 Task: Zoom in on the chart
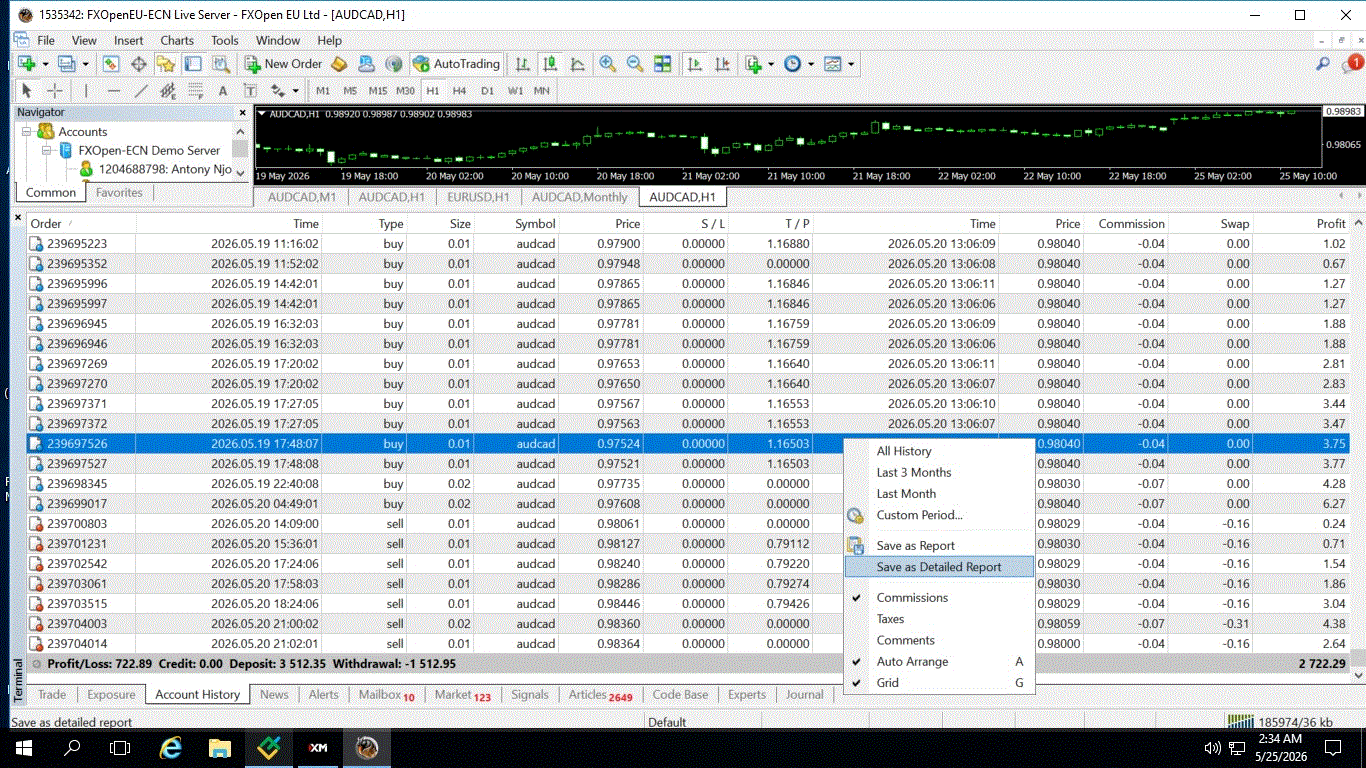click(607, 64)
